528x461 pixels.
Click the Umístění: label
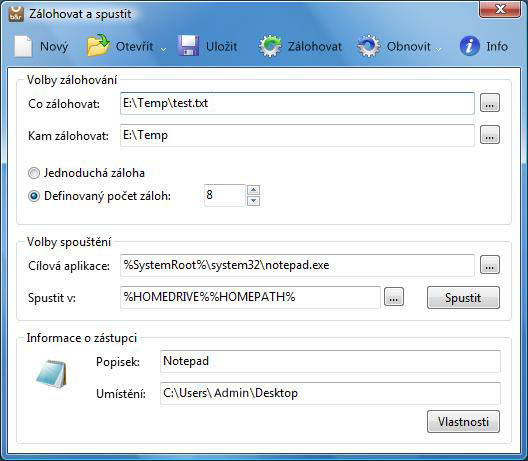(x=121, y=394)
